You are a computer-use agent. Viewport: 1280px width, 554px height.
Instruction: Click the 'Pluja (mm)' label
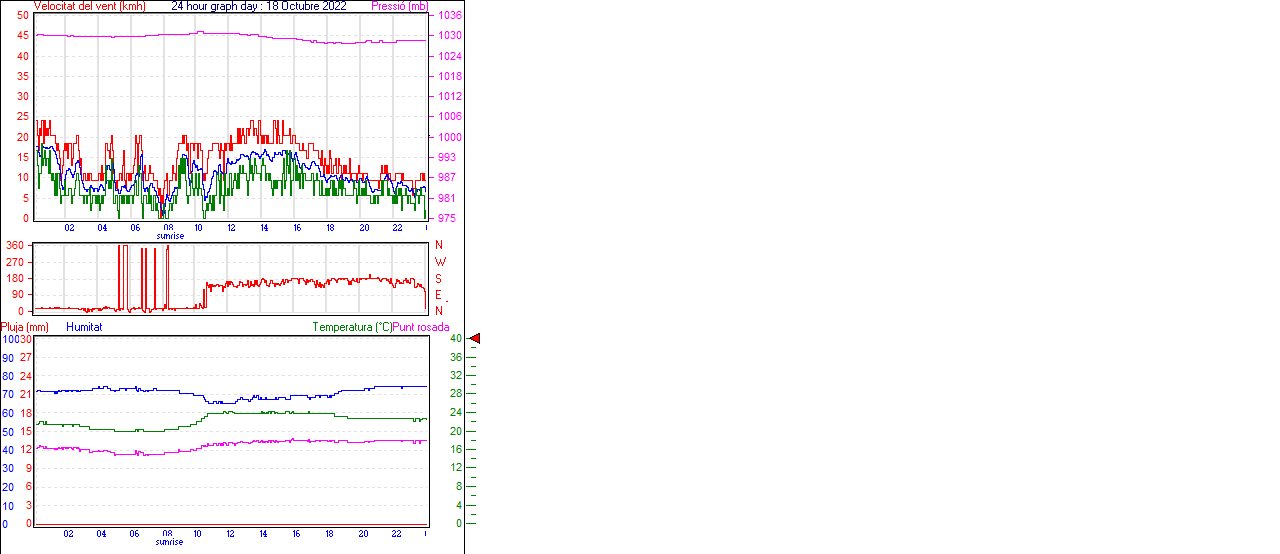(24, 327)
